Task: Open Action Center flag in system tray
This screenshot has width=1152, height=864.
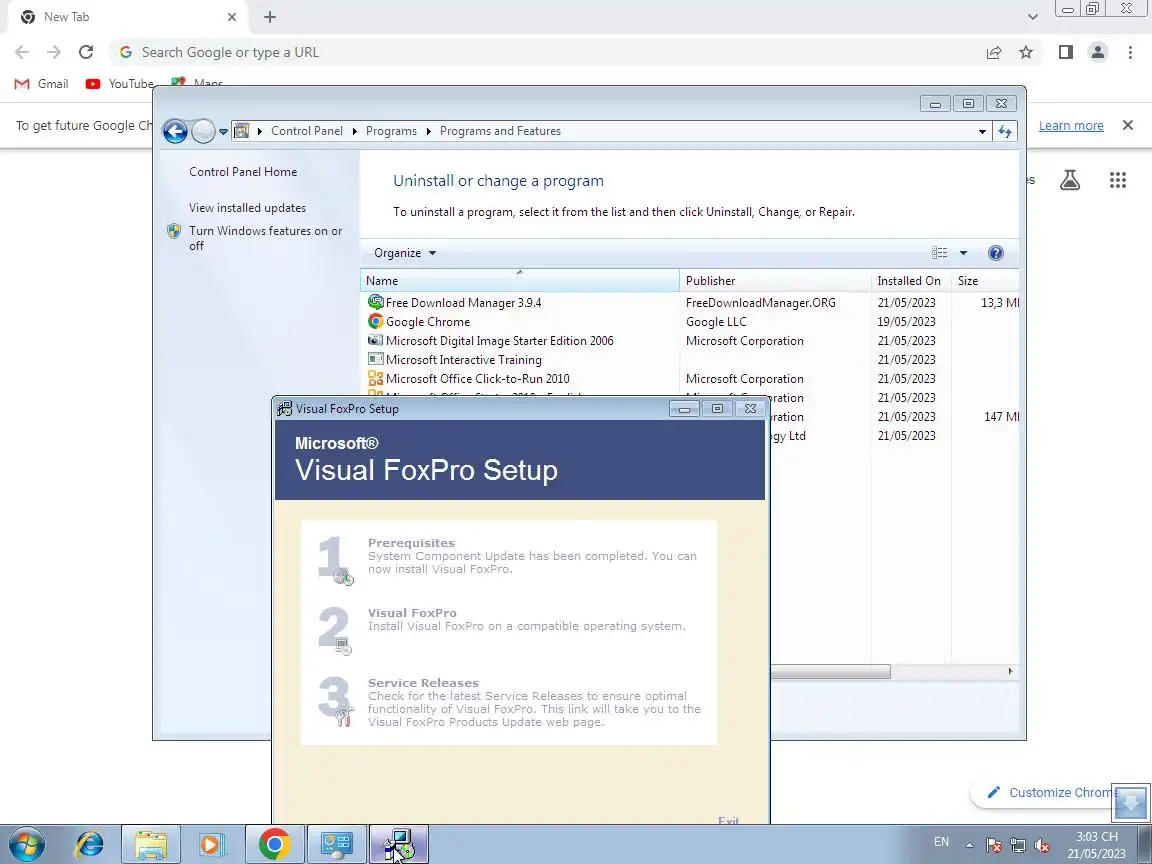Action: click(993, 845)
